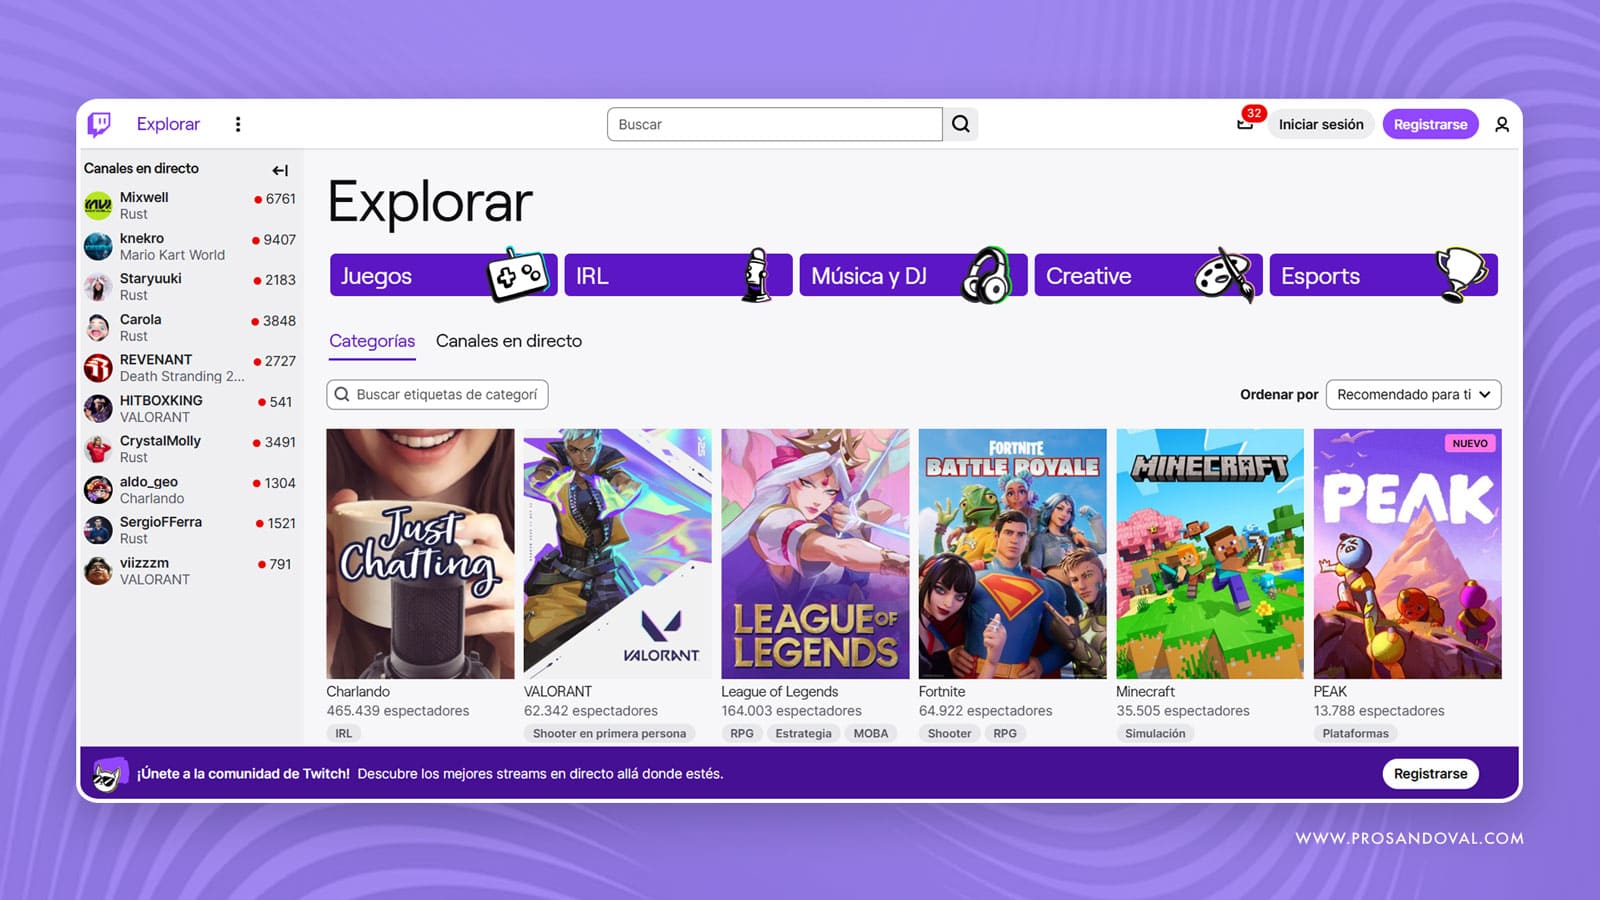Open the Just Chatting category cover
Viewport: 1600px width, 900px height.
pyautogui.click(x=420, y=554)
